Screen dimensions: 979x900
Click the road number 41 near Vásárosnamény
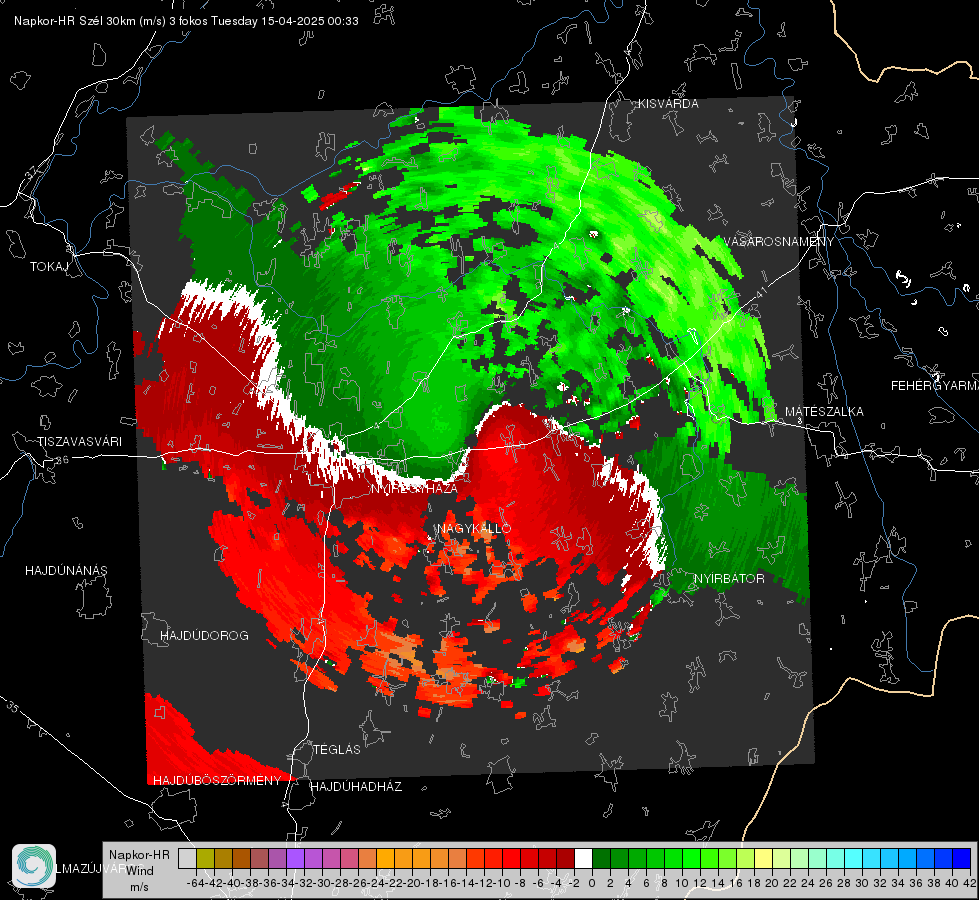click(760, 292)
